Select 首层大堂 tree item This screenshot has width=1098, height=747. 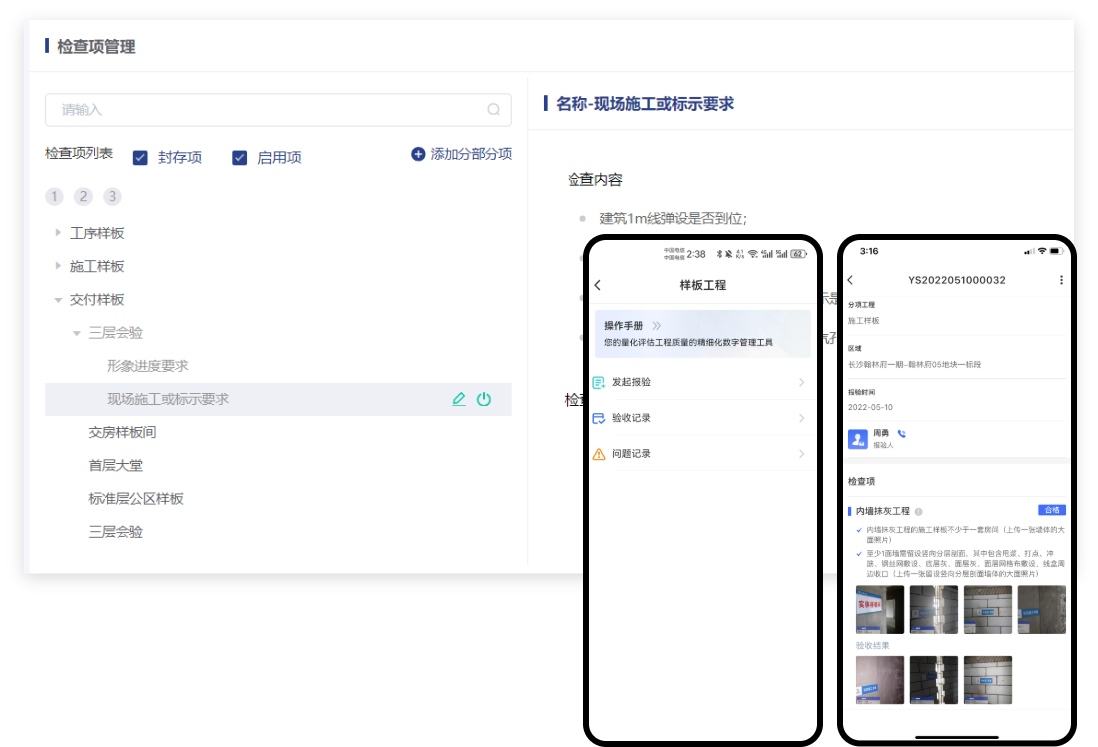[x=116, y=466]
